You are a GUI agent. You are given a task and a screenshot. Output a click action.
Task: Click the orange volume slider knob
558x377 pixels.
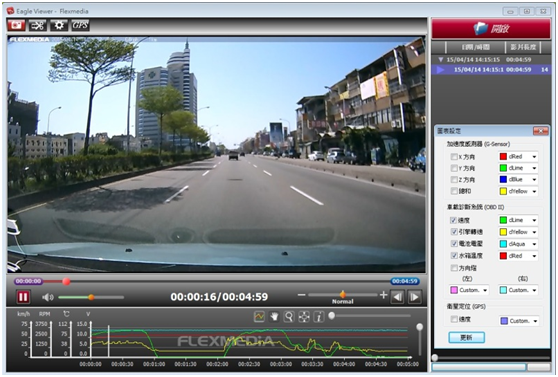pos(91,297)
